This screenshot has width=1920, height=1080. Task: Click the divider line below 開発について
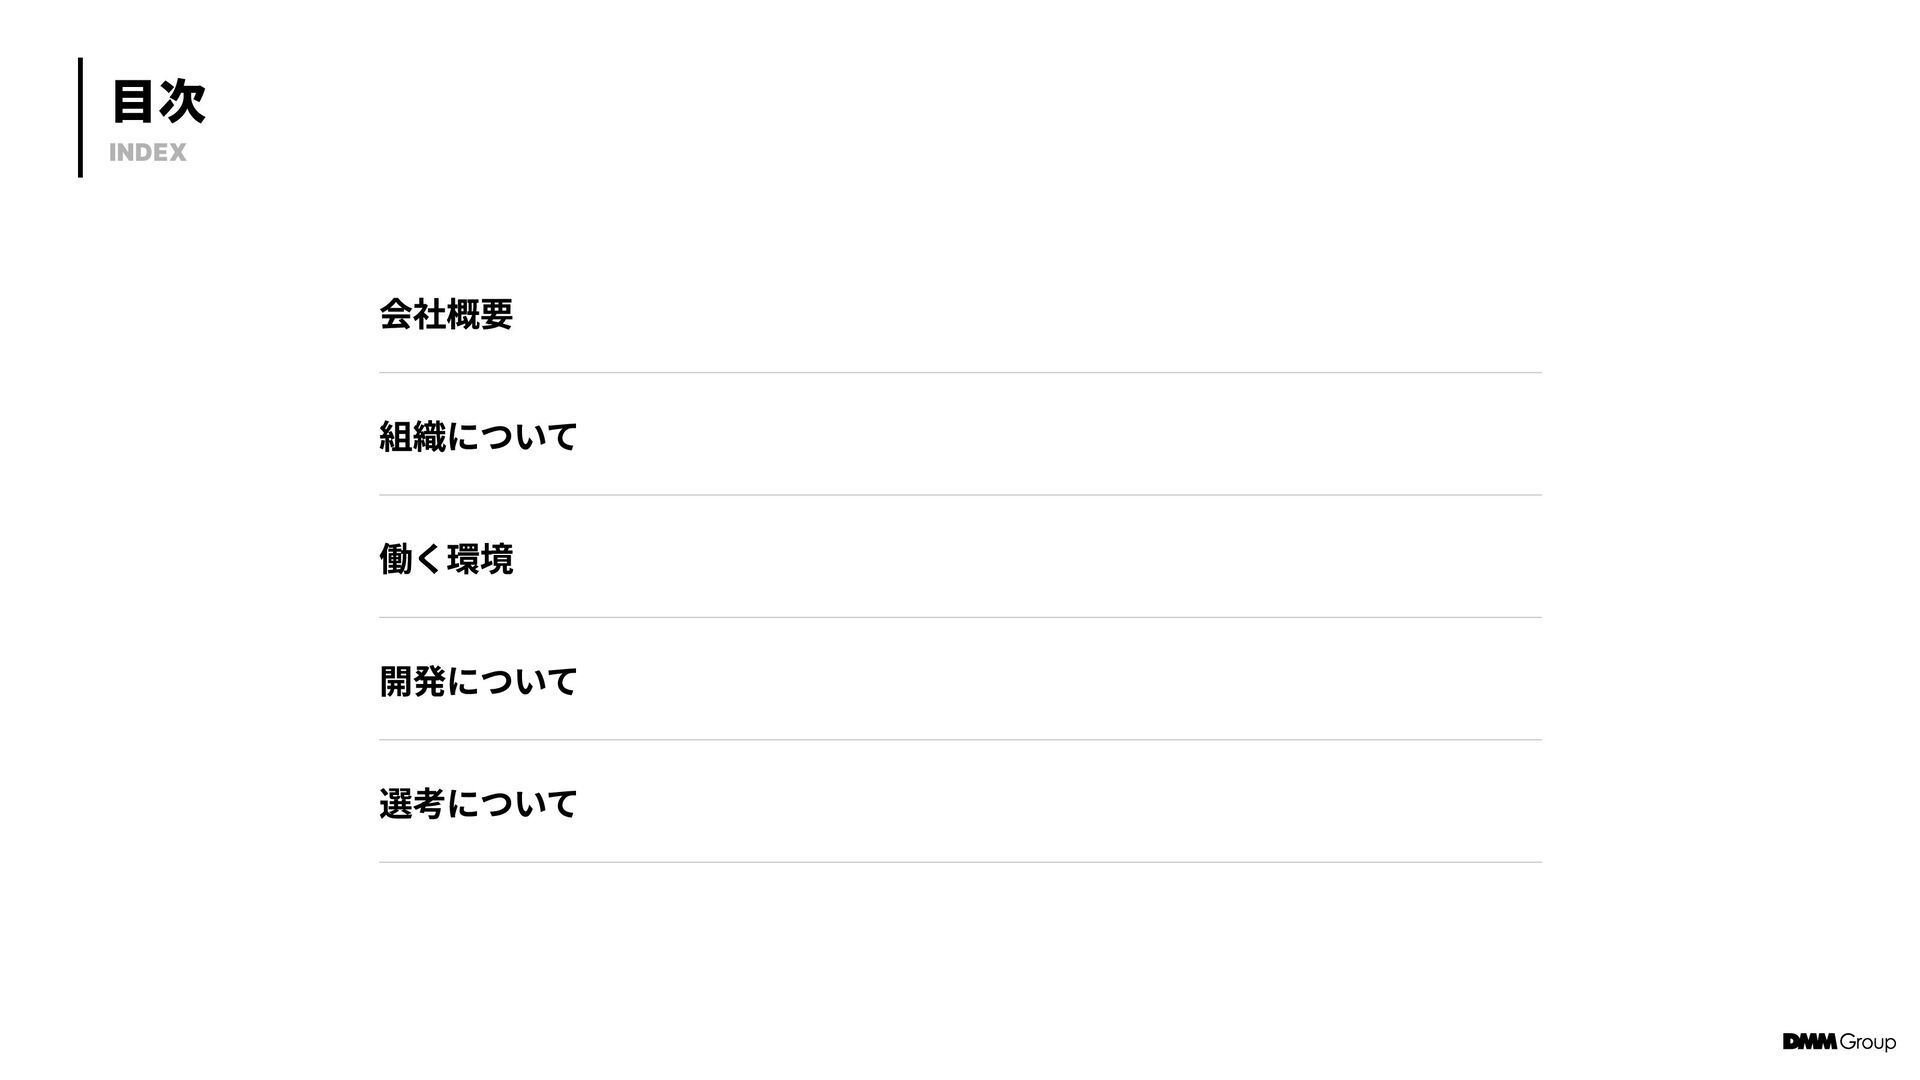[960, 740]
